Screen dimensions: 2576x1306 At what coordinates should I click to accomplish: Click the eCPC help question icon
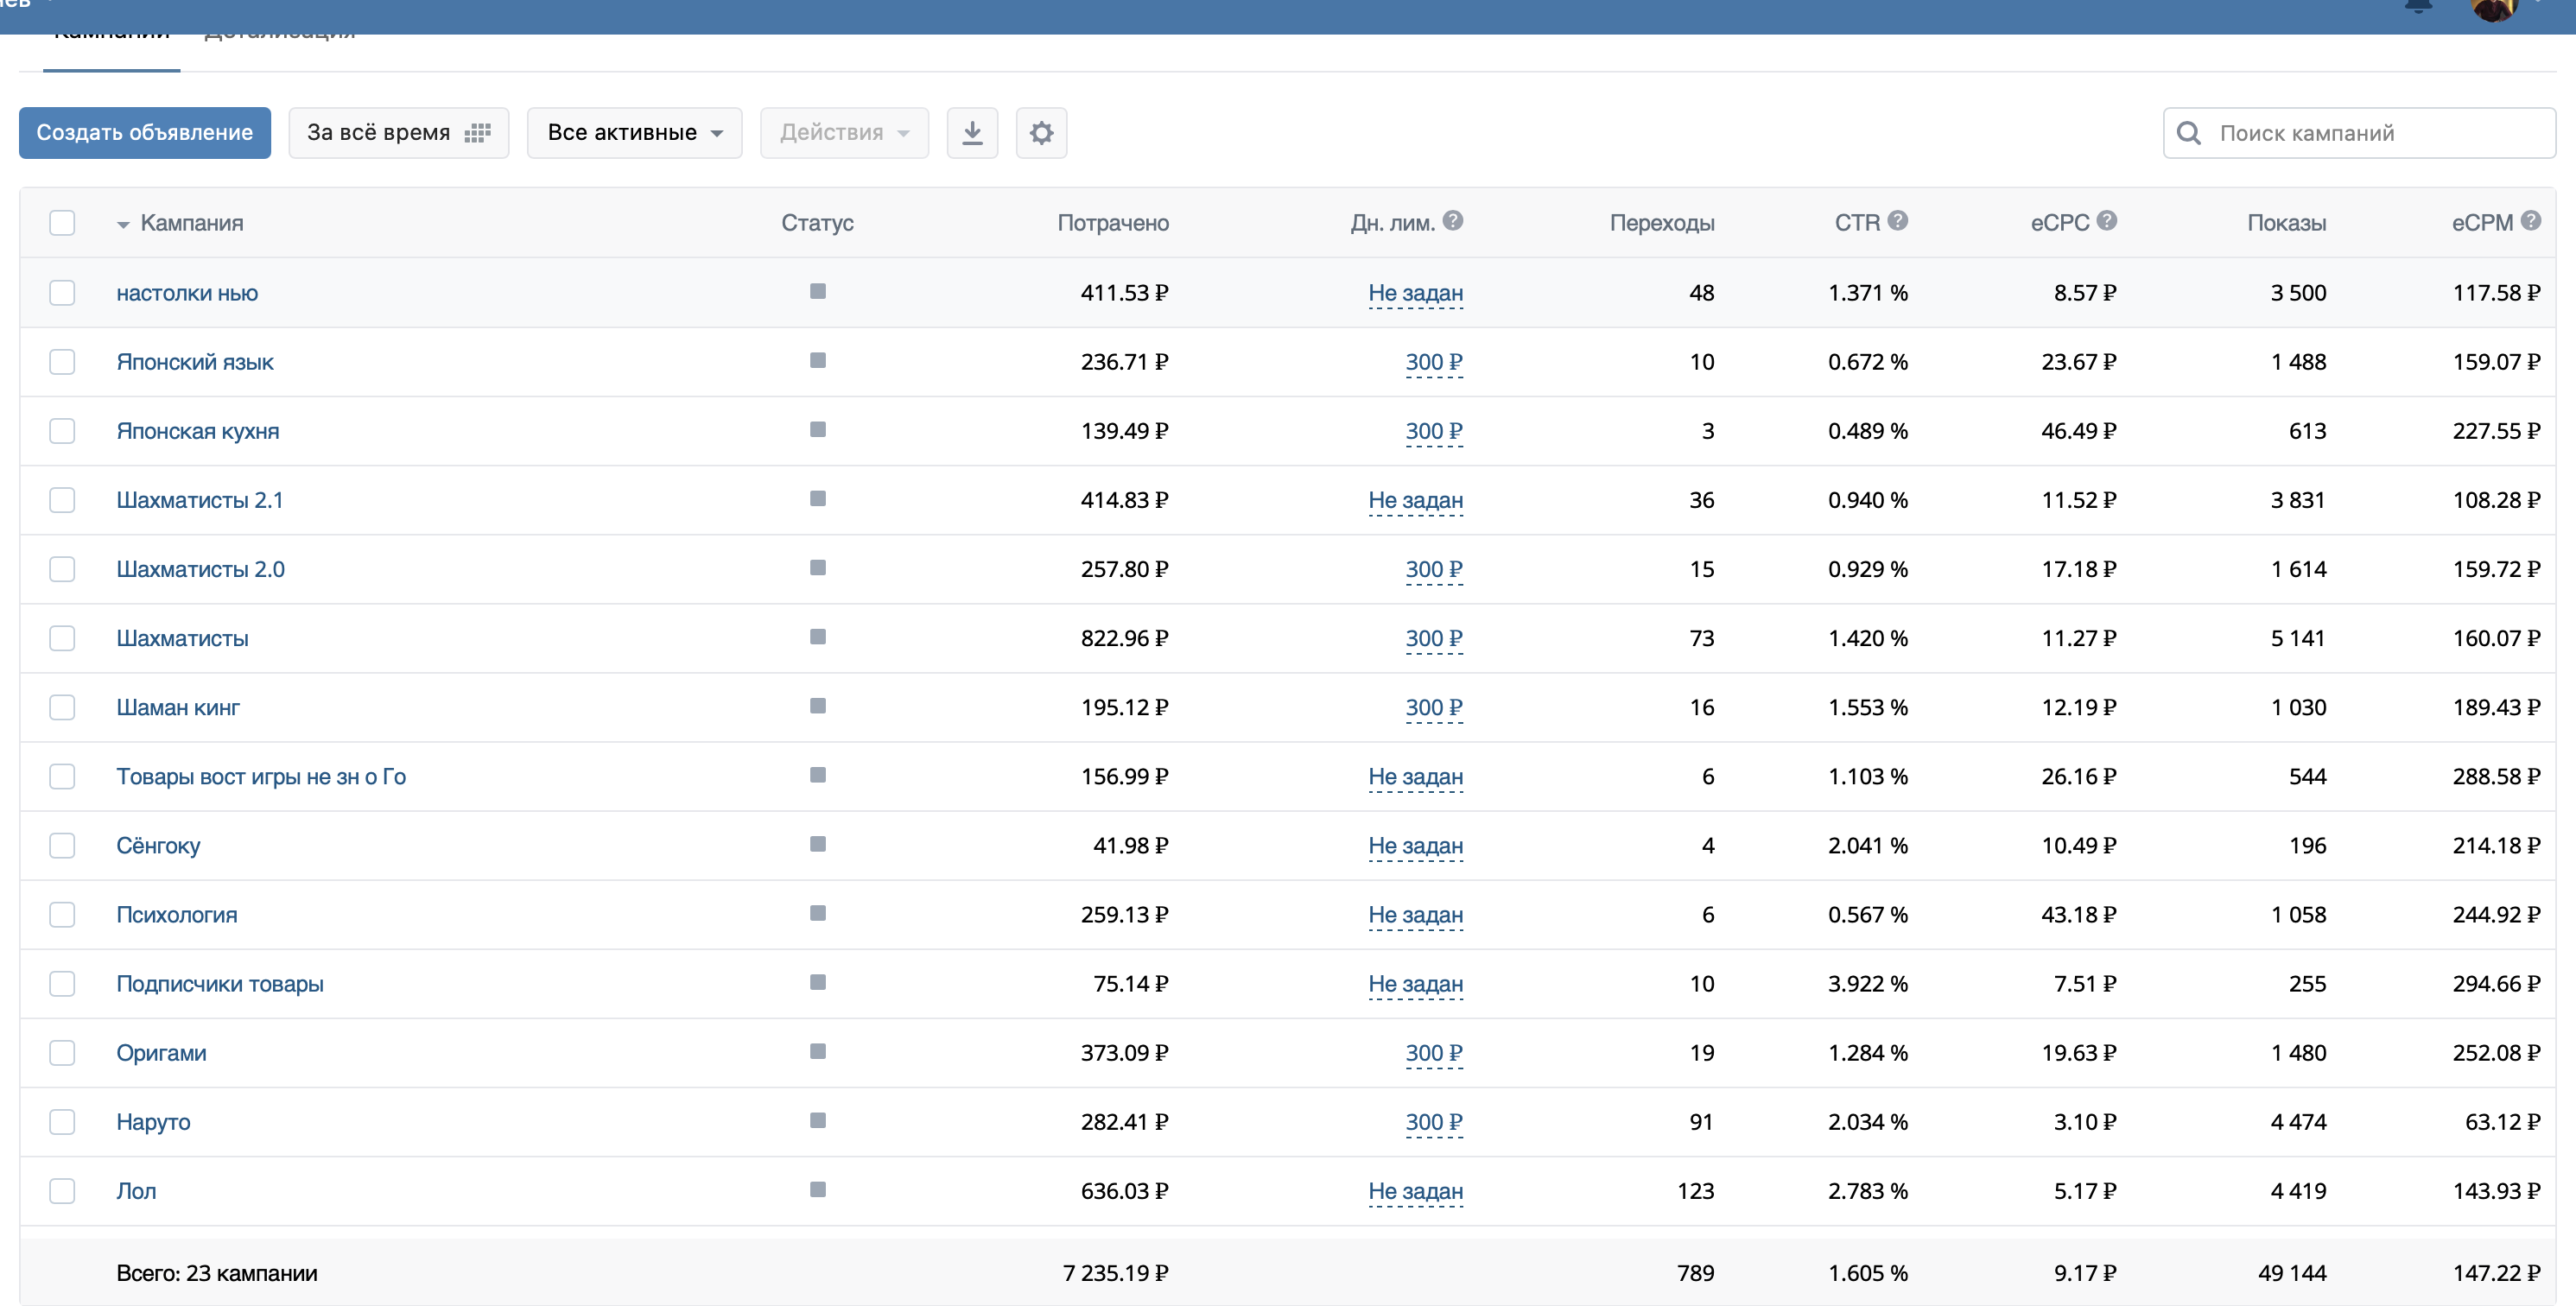2106,221
